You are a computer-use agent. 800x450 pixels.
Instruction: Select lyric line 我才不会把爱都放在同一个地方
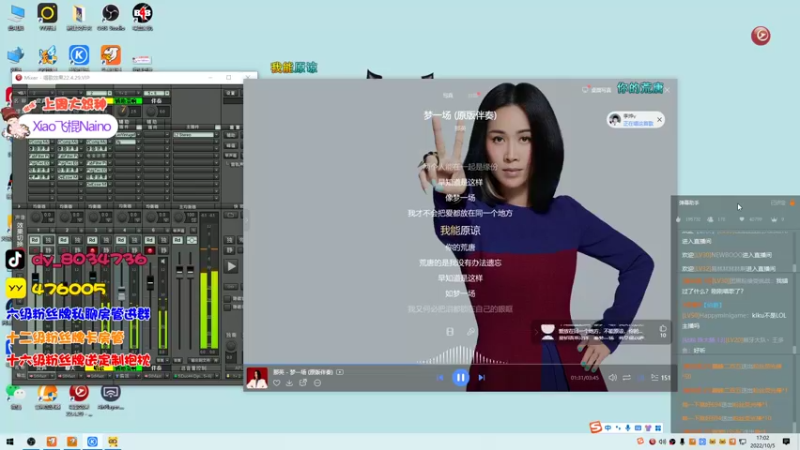pos(460,213)
